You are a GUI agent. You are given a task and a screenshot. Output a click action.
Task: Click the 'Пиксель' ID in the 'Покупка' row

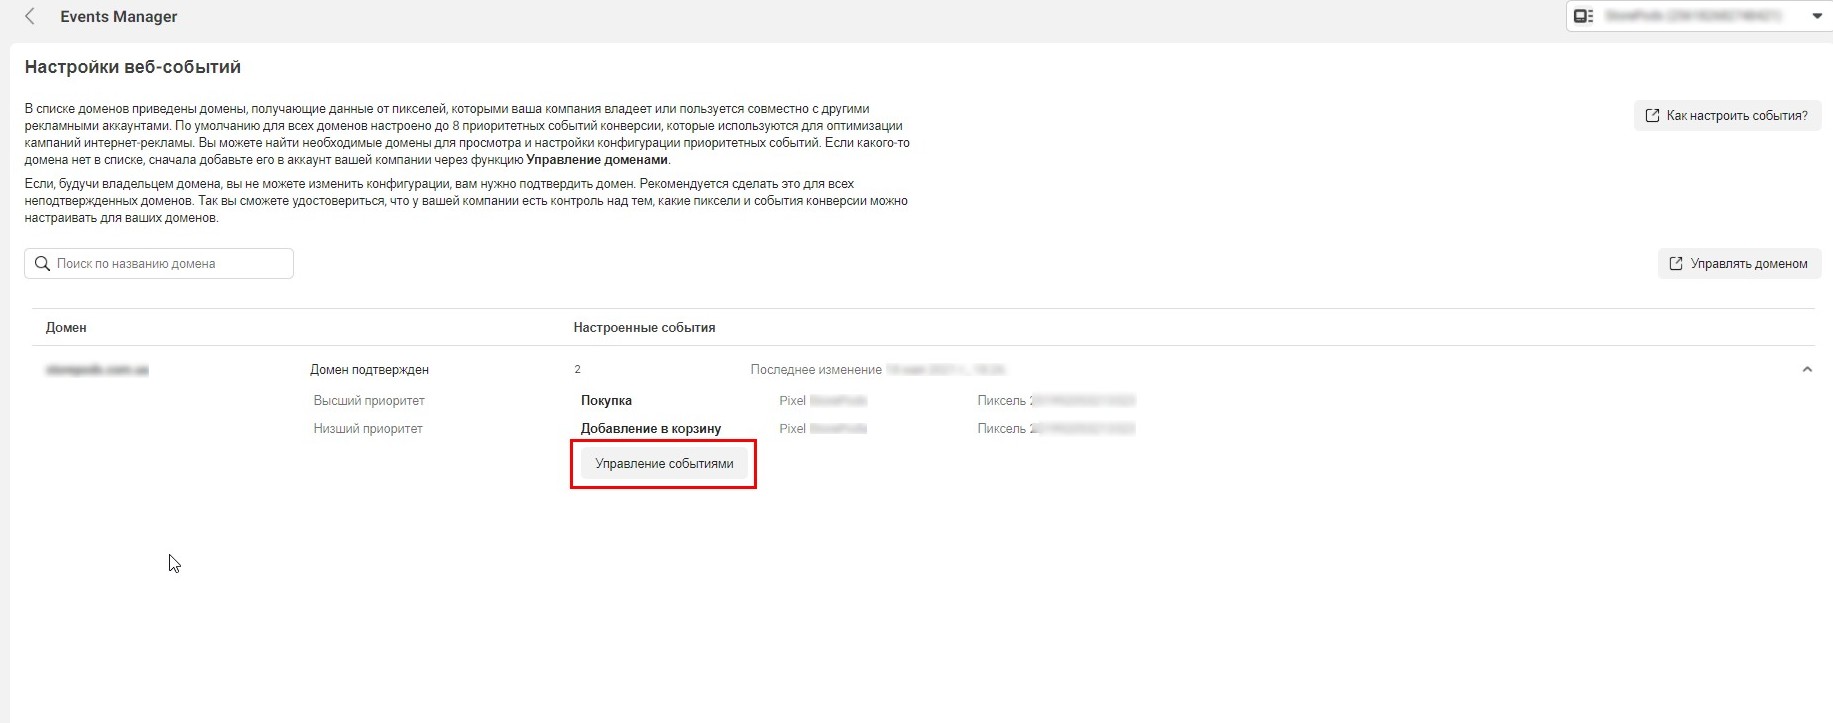click(x=1056, y=401)
